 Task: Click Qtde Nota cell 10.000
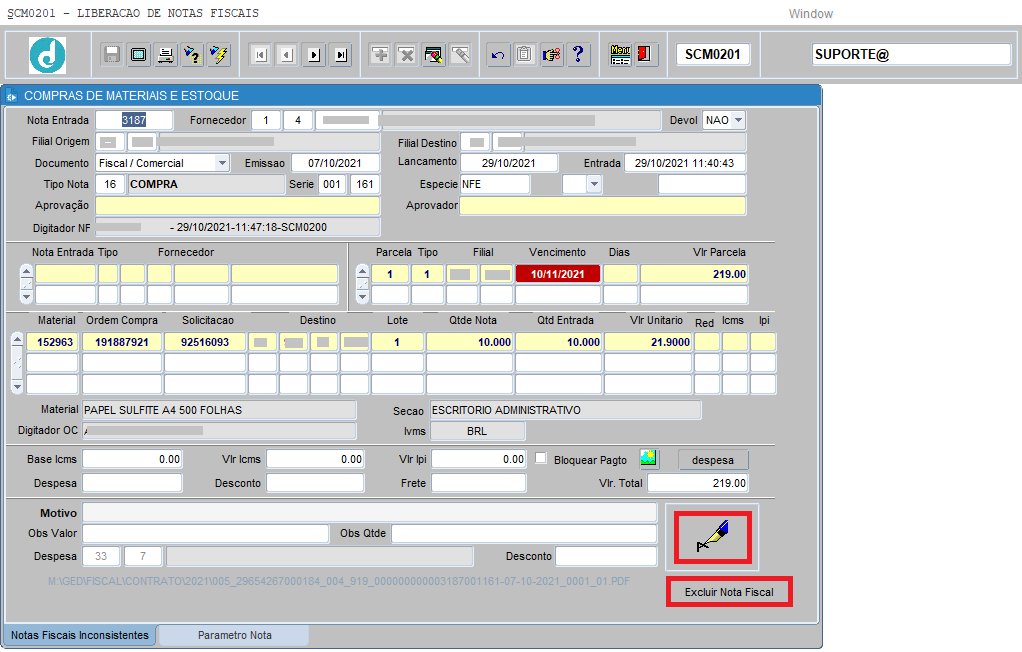pos(469,342)
